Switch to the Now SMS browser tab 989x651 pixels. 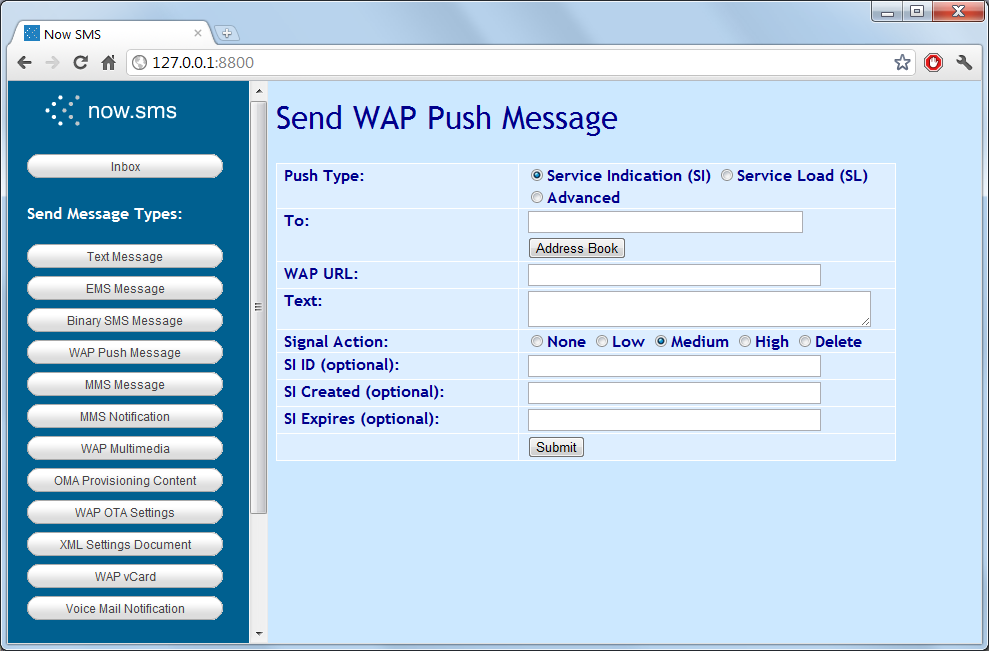pos(110,31)
